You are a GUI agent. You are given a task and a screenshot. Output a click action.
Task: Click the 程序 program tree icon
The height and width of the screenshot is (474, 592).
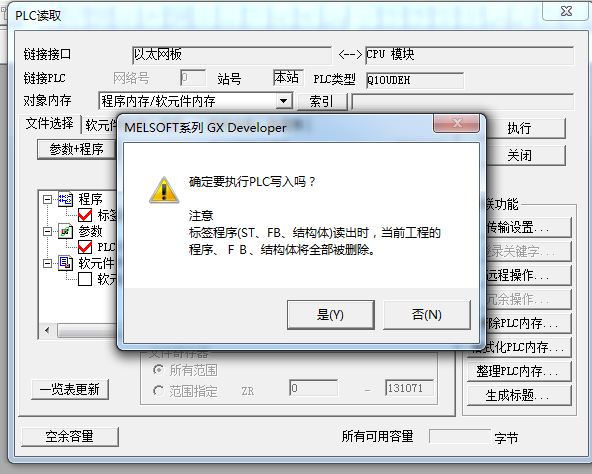65,199
